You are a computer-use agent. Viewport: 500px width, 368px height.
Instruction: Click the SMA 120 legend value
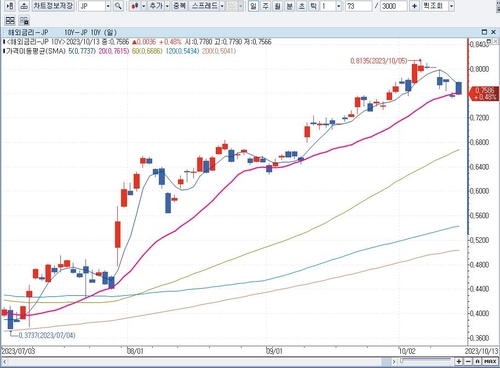[x=182, y=51]
